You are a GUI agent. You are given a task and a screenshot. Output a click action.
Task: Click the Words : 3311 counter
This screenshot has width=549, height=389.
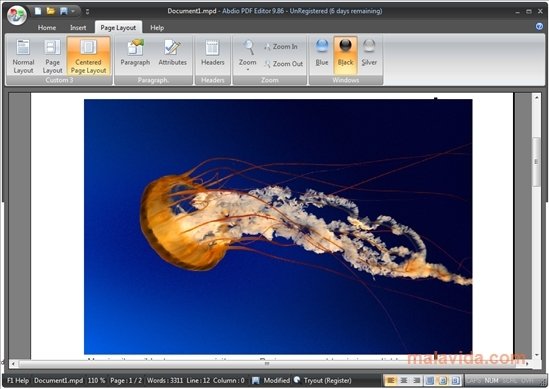point(165,380)
